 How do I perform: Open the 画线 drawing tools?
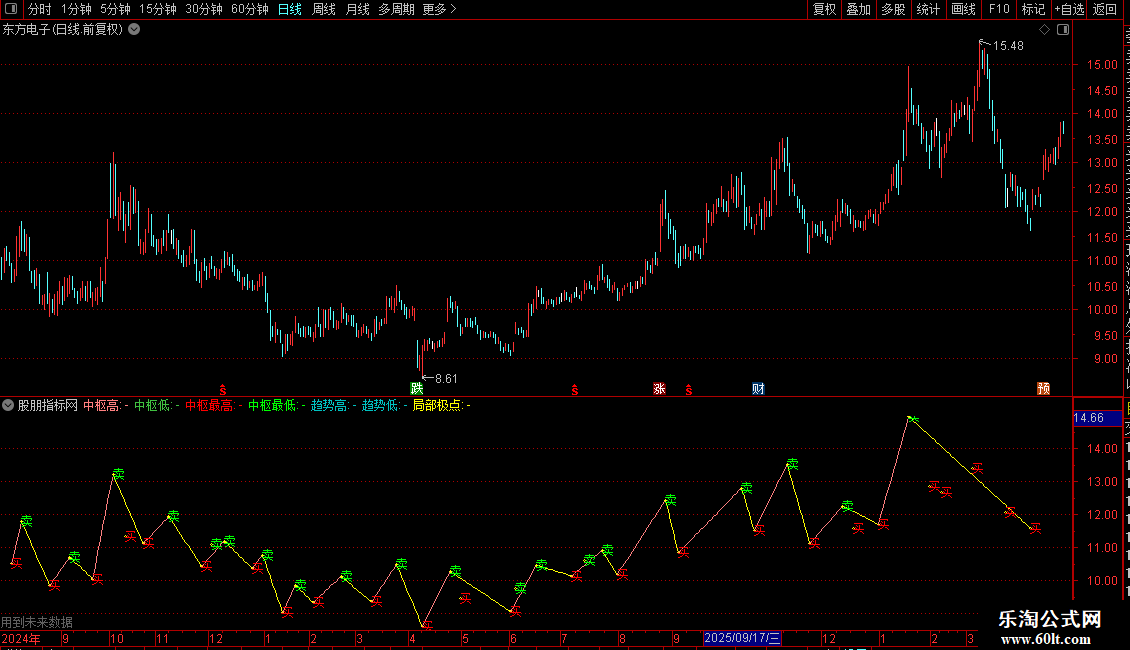[x=963, y=9]
